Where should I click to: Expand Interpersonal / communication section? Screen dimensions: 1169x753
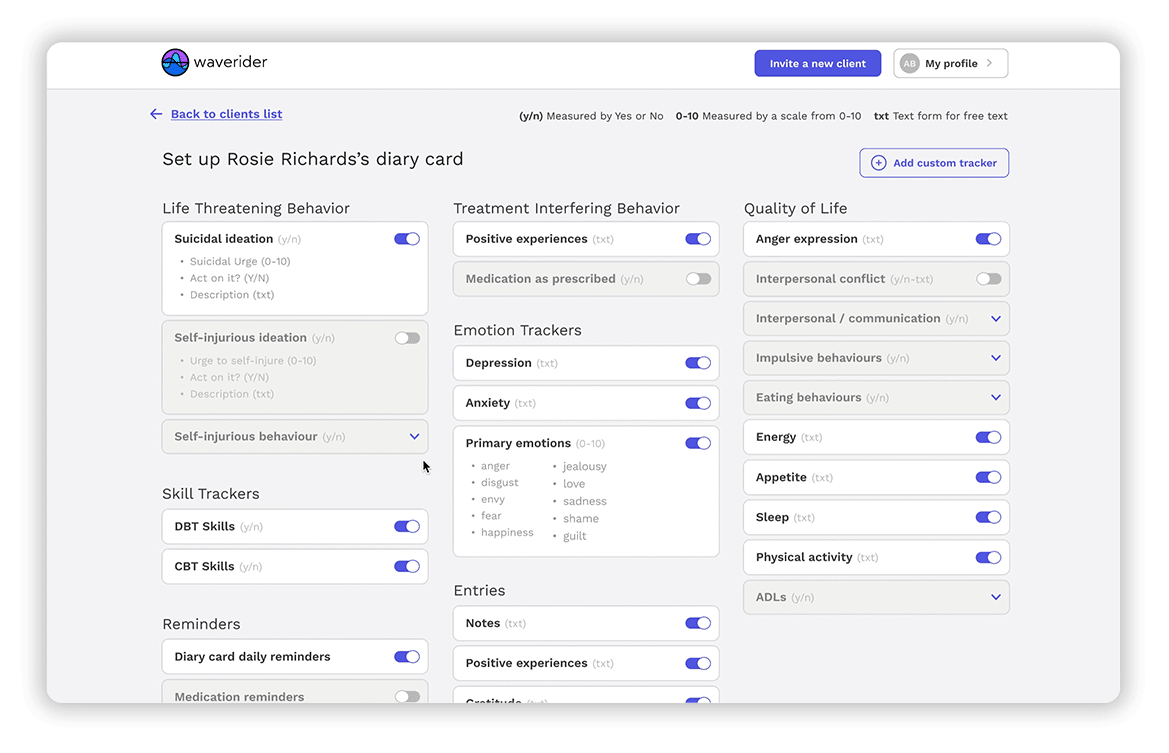(x=995, y=318)
